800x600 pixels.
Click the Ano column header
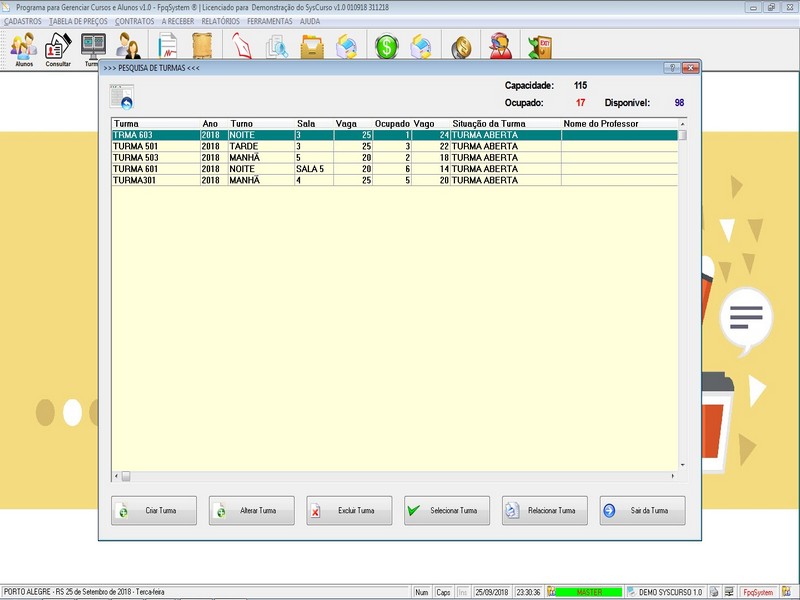coord(214,123)
